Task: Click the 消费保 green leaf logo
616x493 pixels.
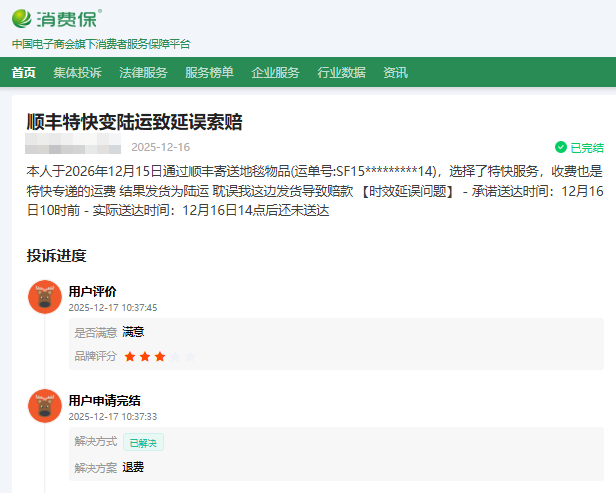Action: (24, 18)
